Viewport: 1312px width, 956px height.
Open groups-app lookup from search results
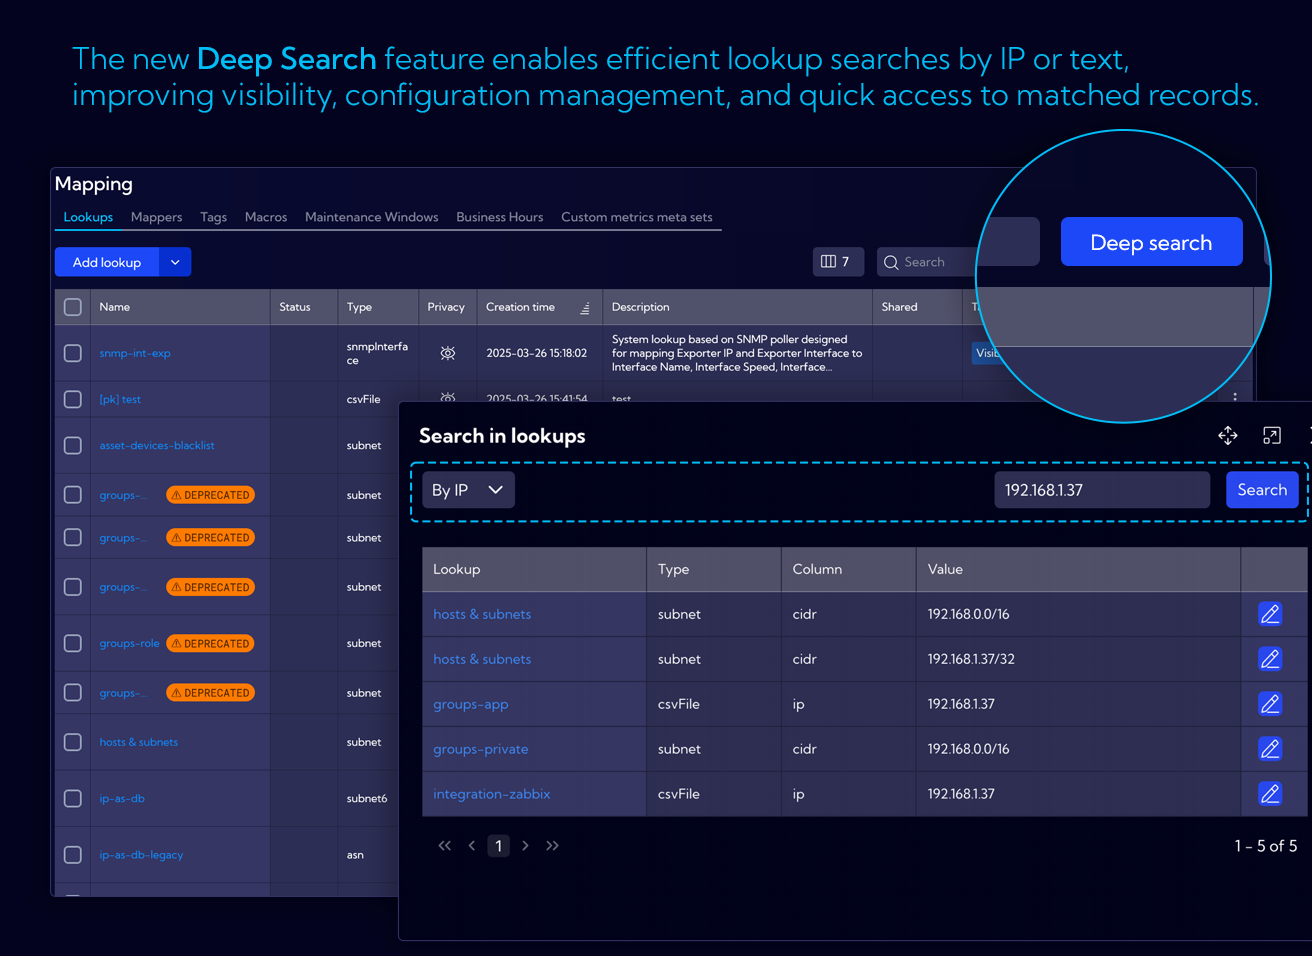coord(471,704)
